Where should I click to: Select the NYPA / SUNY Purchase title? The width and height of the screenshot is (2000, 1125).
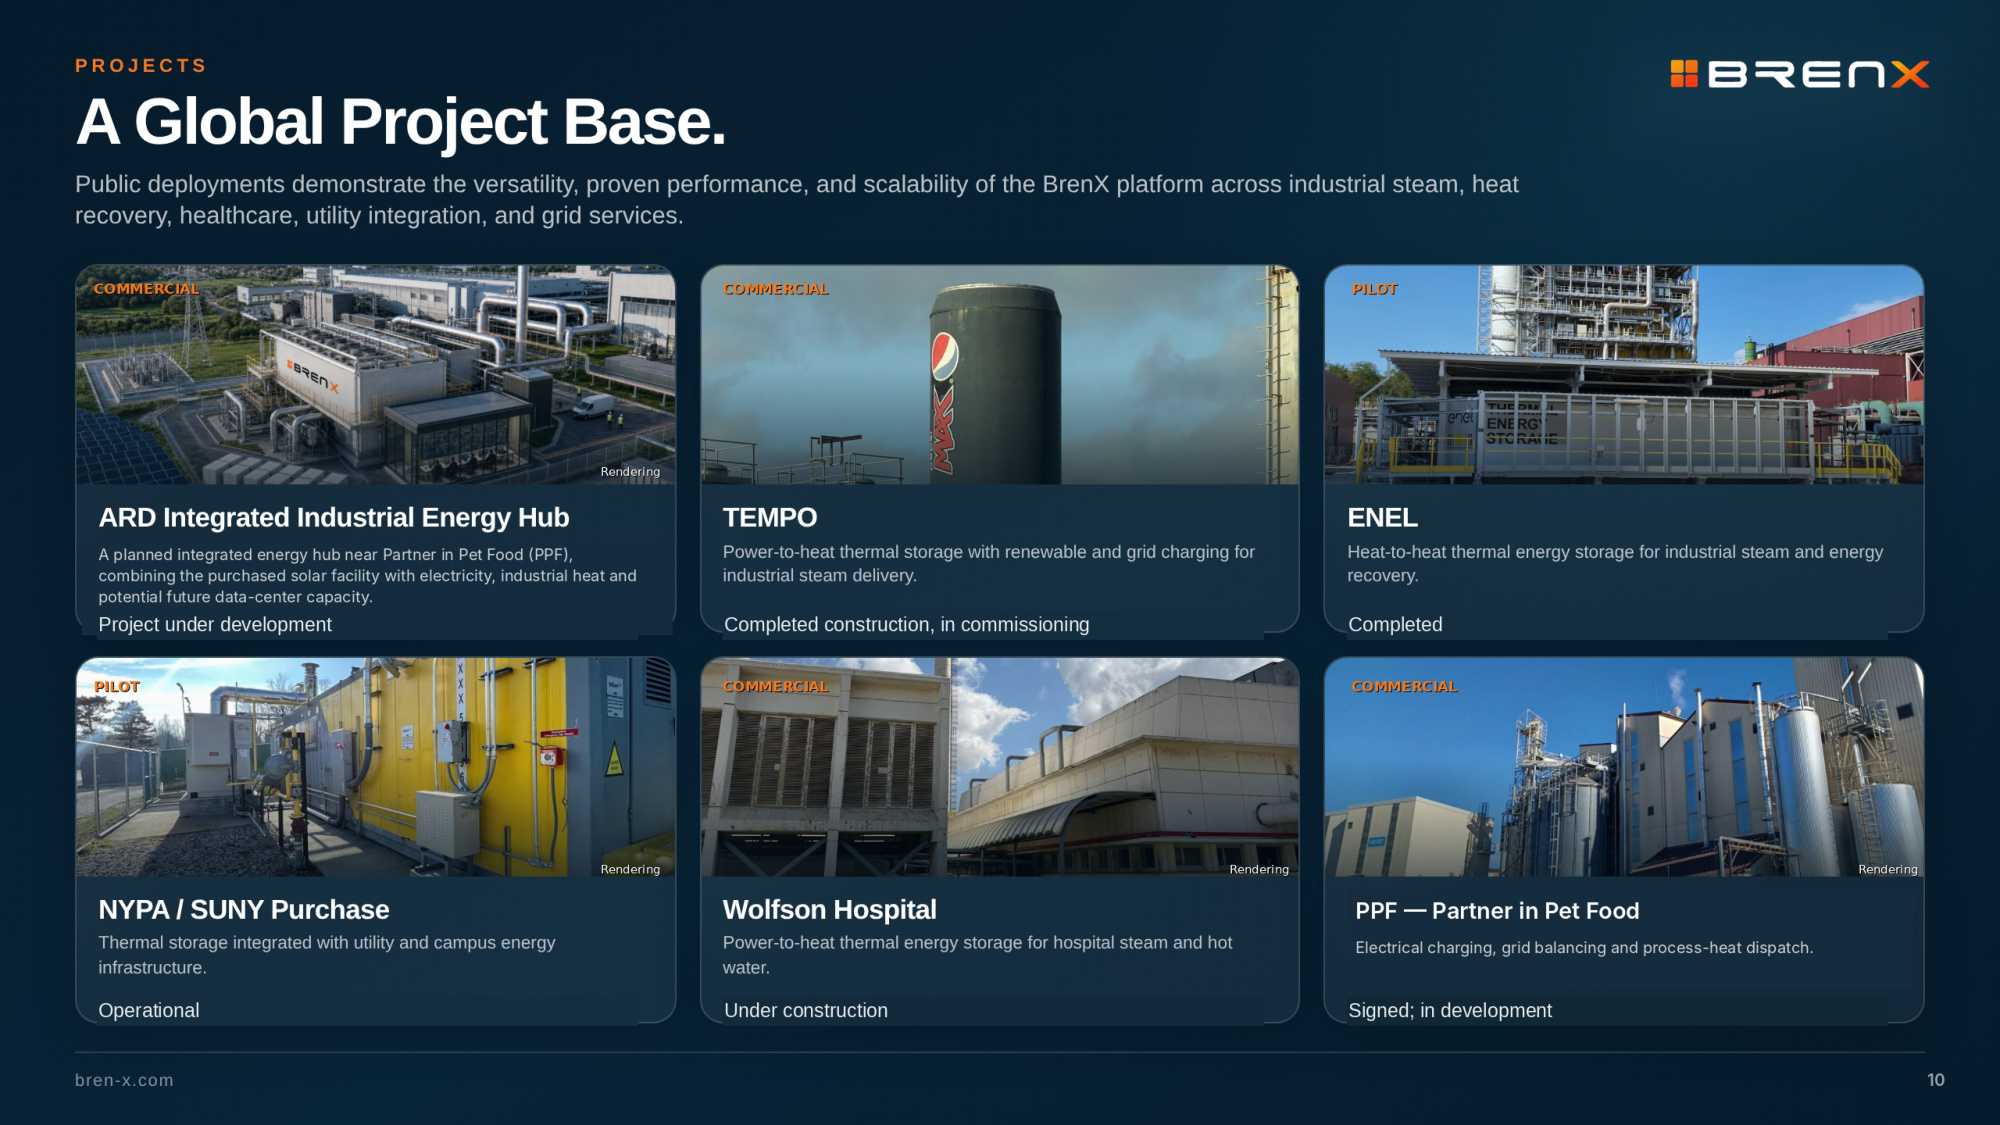[244, 910]
